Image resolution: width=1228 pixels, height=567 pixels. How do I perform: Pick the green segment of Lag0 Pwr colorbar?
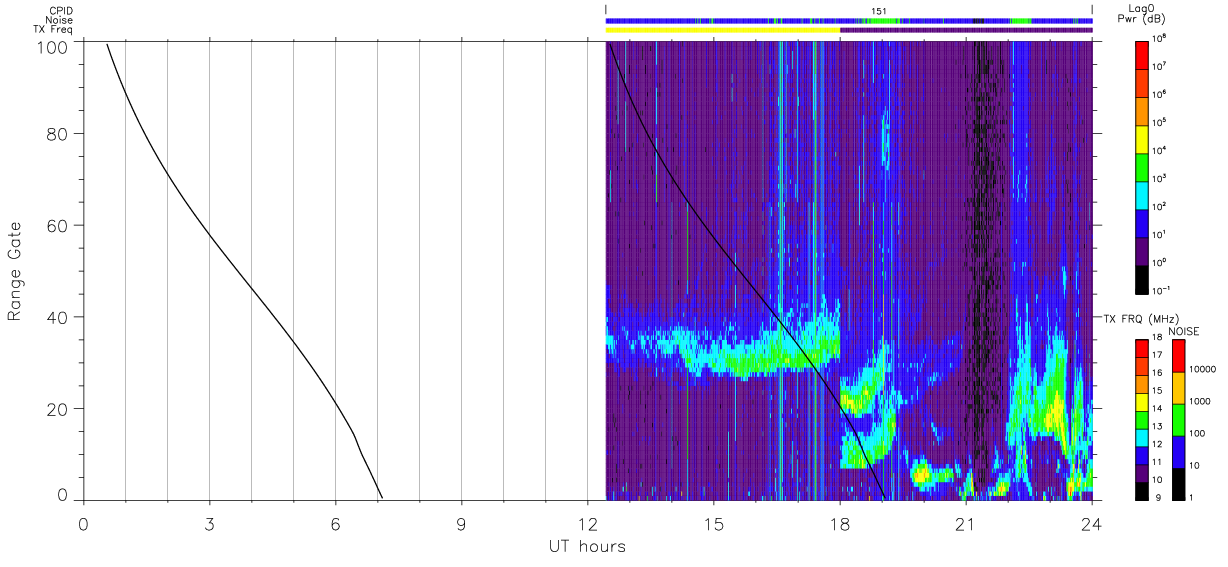[x=1142, y=166]
